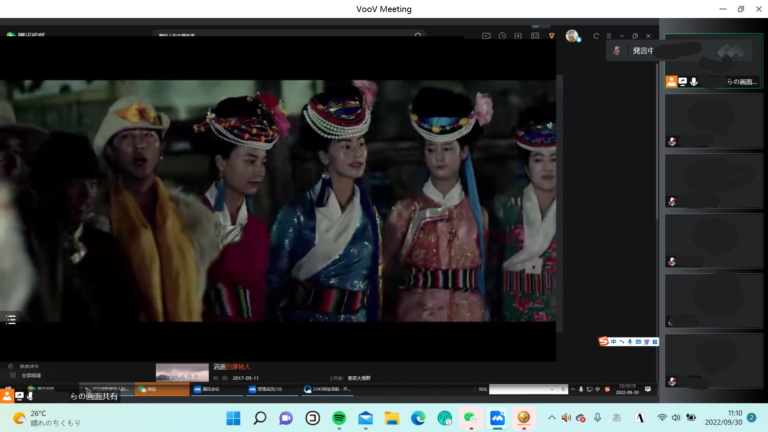Click the orange presenter icon at bottom left
This screenshot has height=432, width=768.
point(7,396)
